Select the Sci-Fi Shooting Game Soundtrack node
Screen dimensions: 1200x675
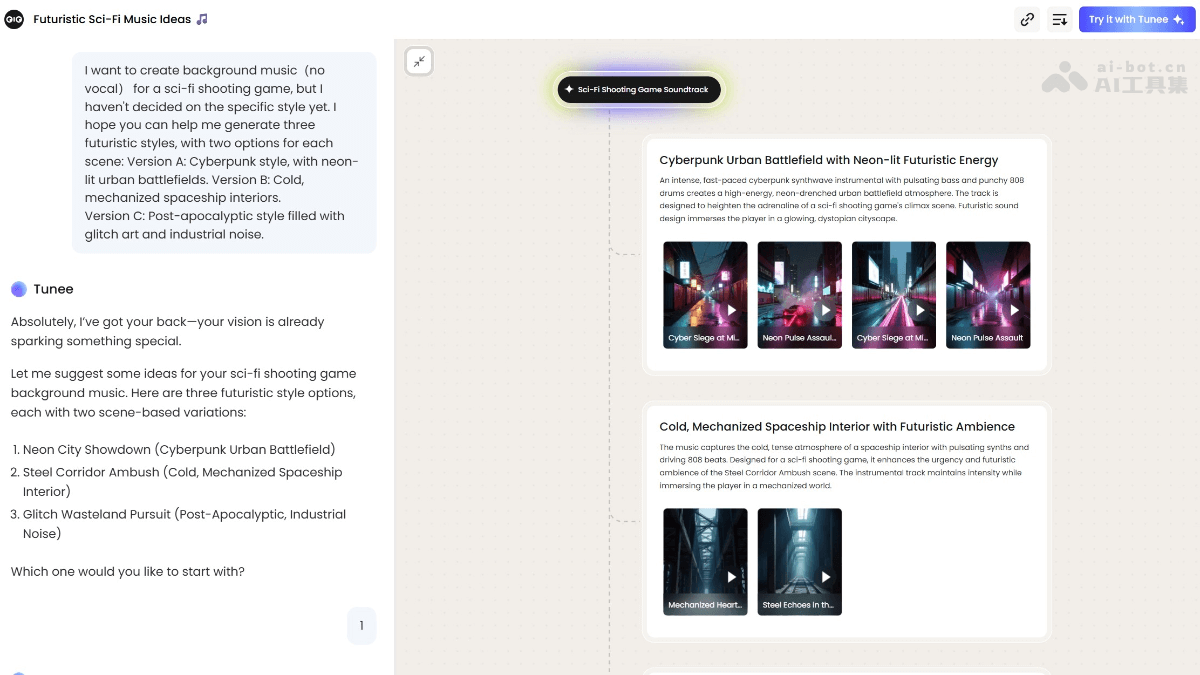639,90
